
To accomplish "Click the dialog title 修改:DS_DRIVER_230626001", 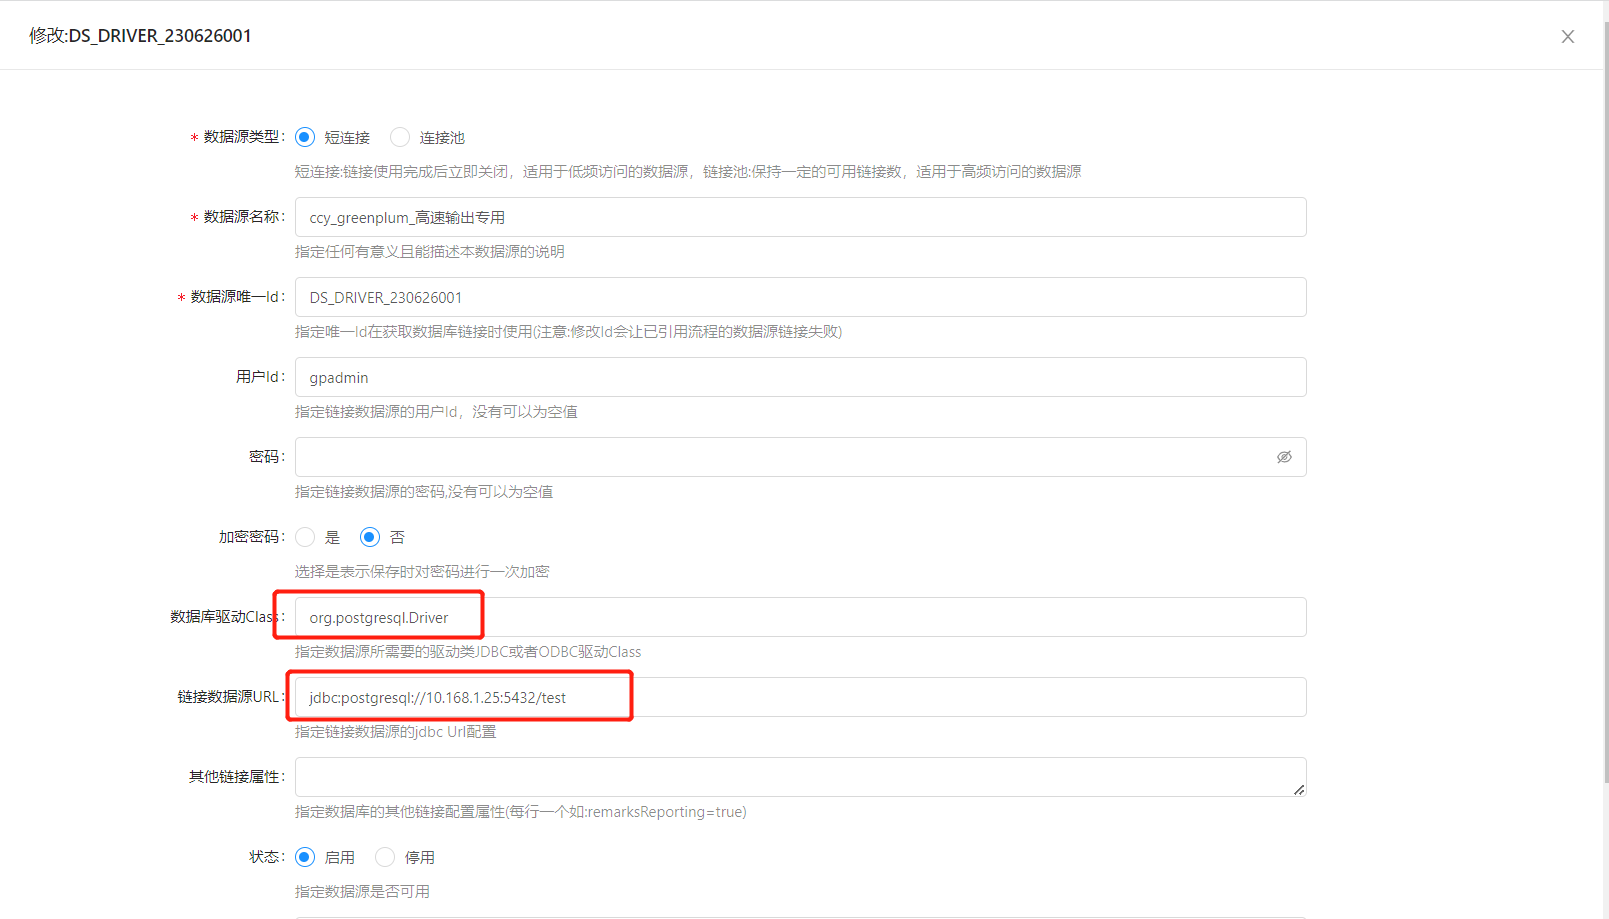I will click(140, 36).
